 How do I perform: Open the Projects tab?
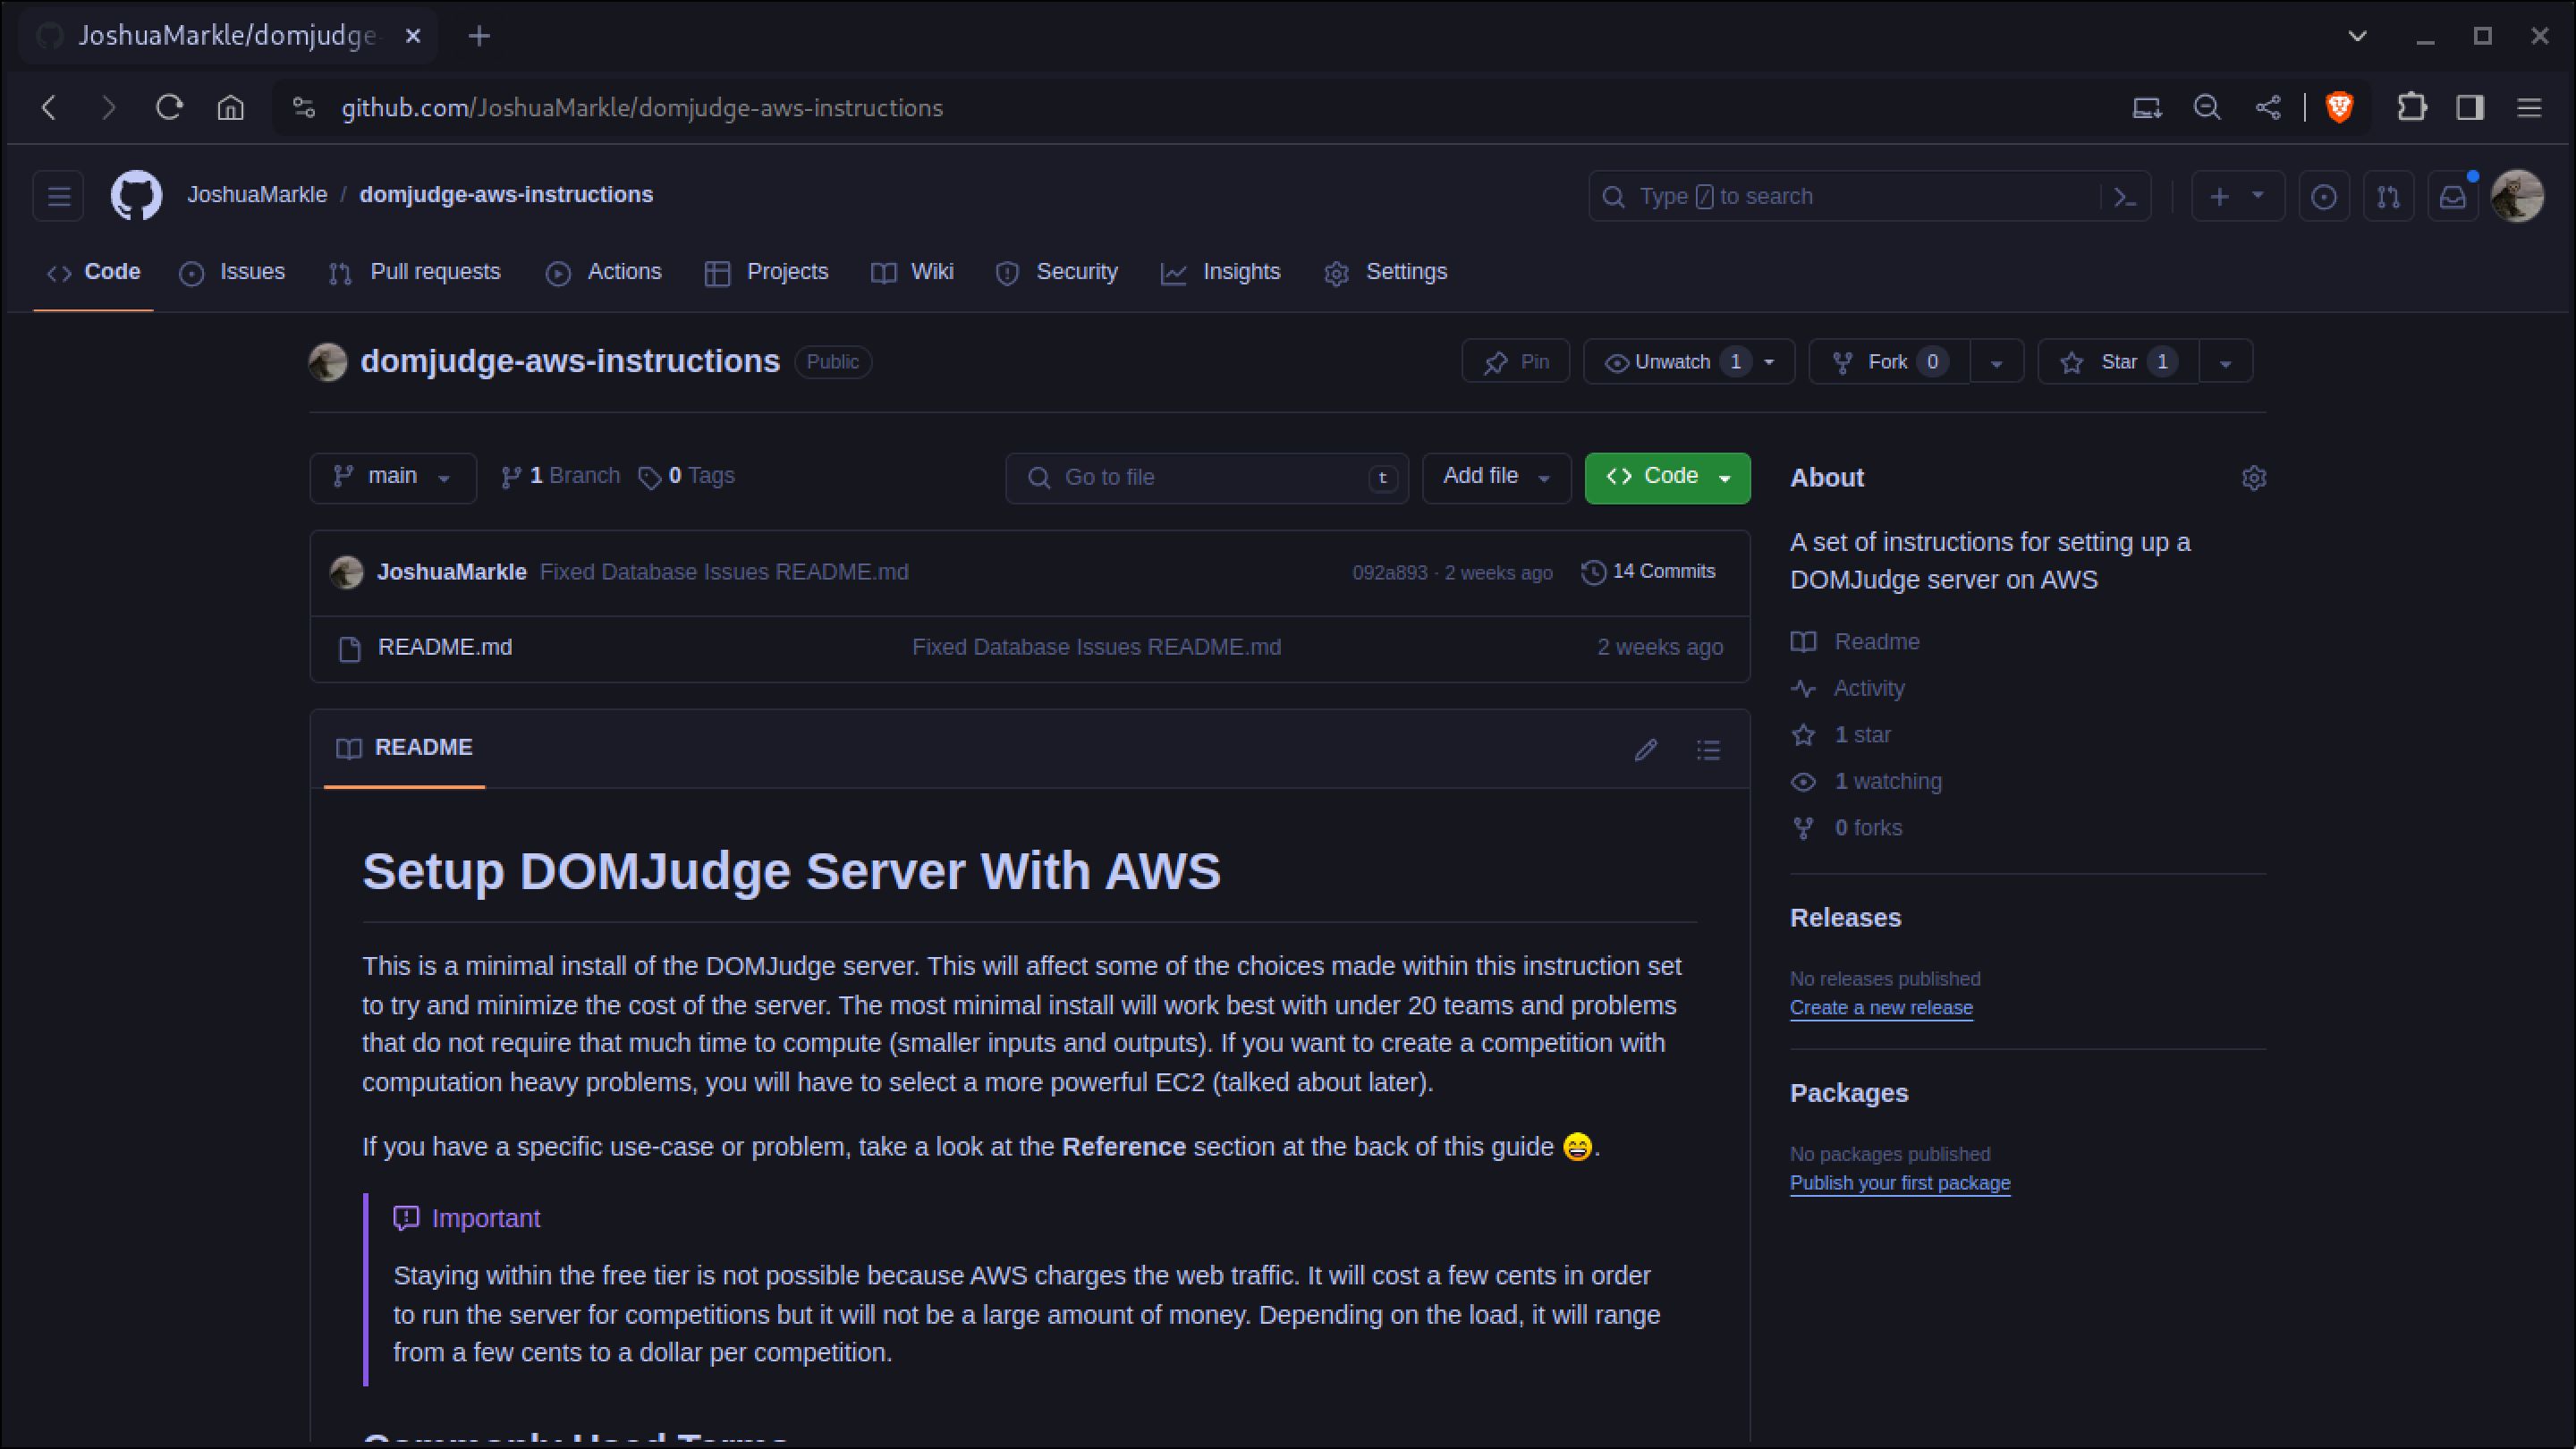pyautogui.click(x=766, y=272)
